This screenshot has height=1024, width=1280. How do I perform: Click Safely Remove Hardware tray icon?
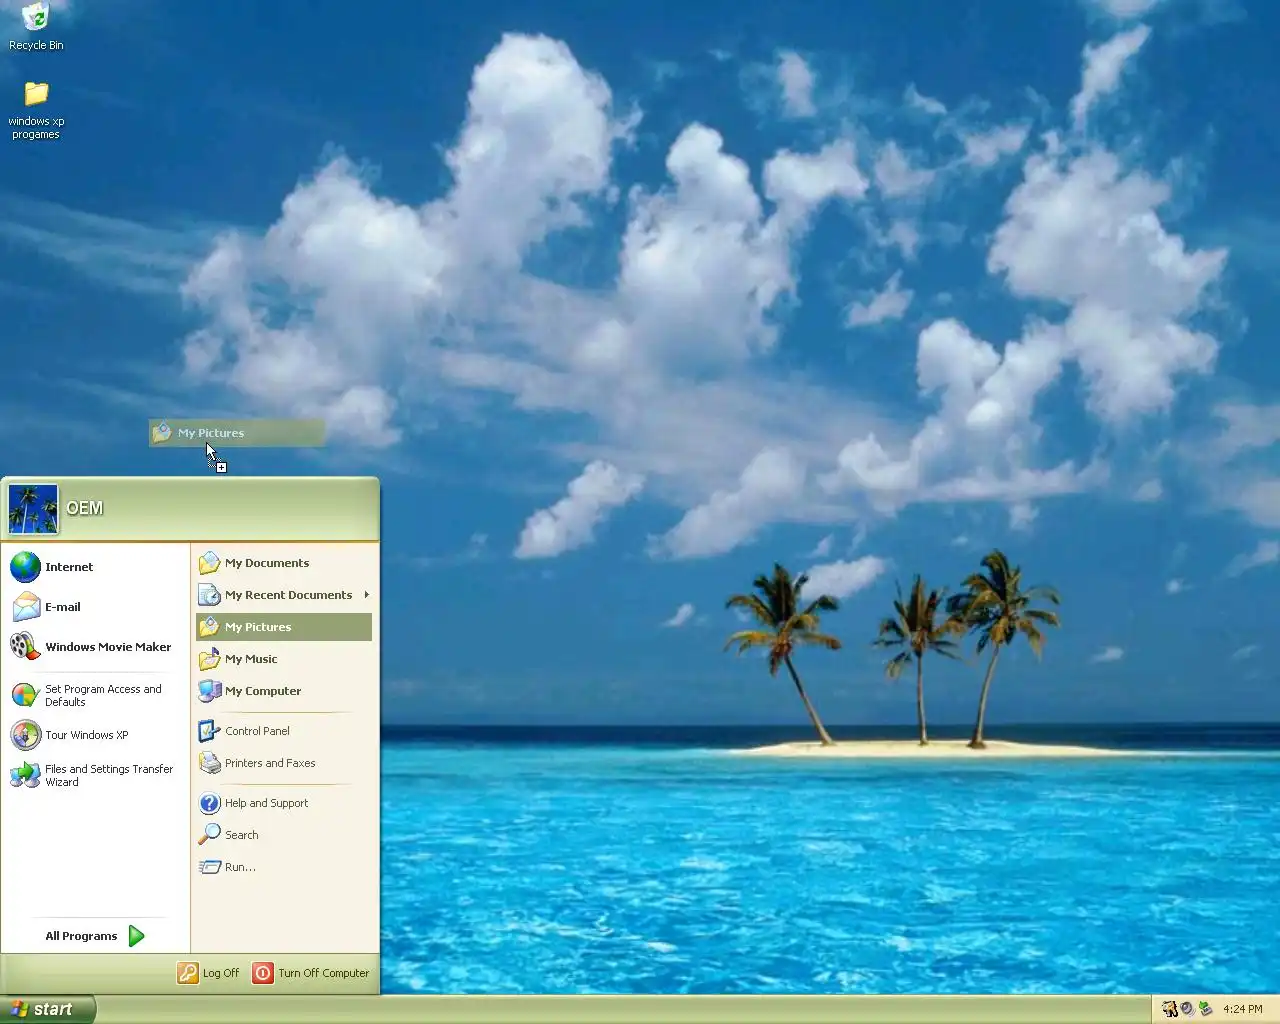click(1205, 1009)
